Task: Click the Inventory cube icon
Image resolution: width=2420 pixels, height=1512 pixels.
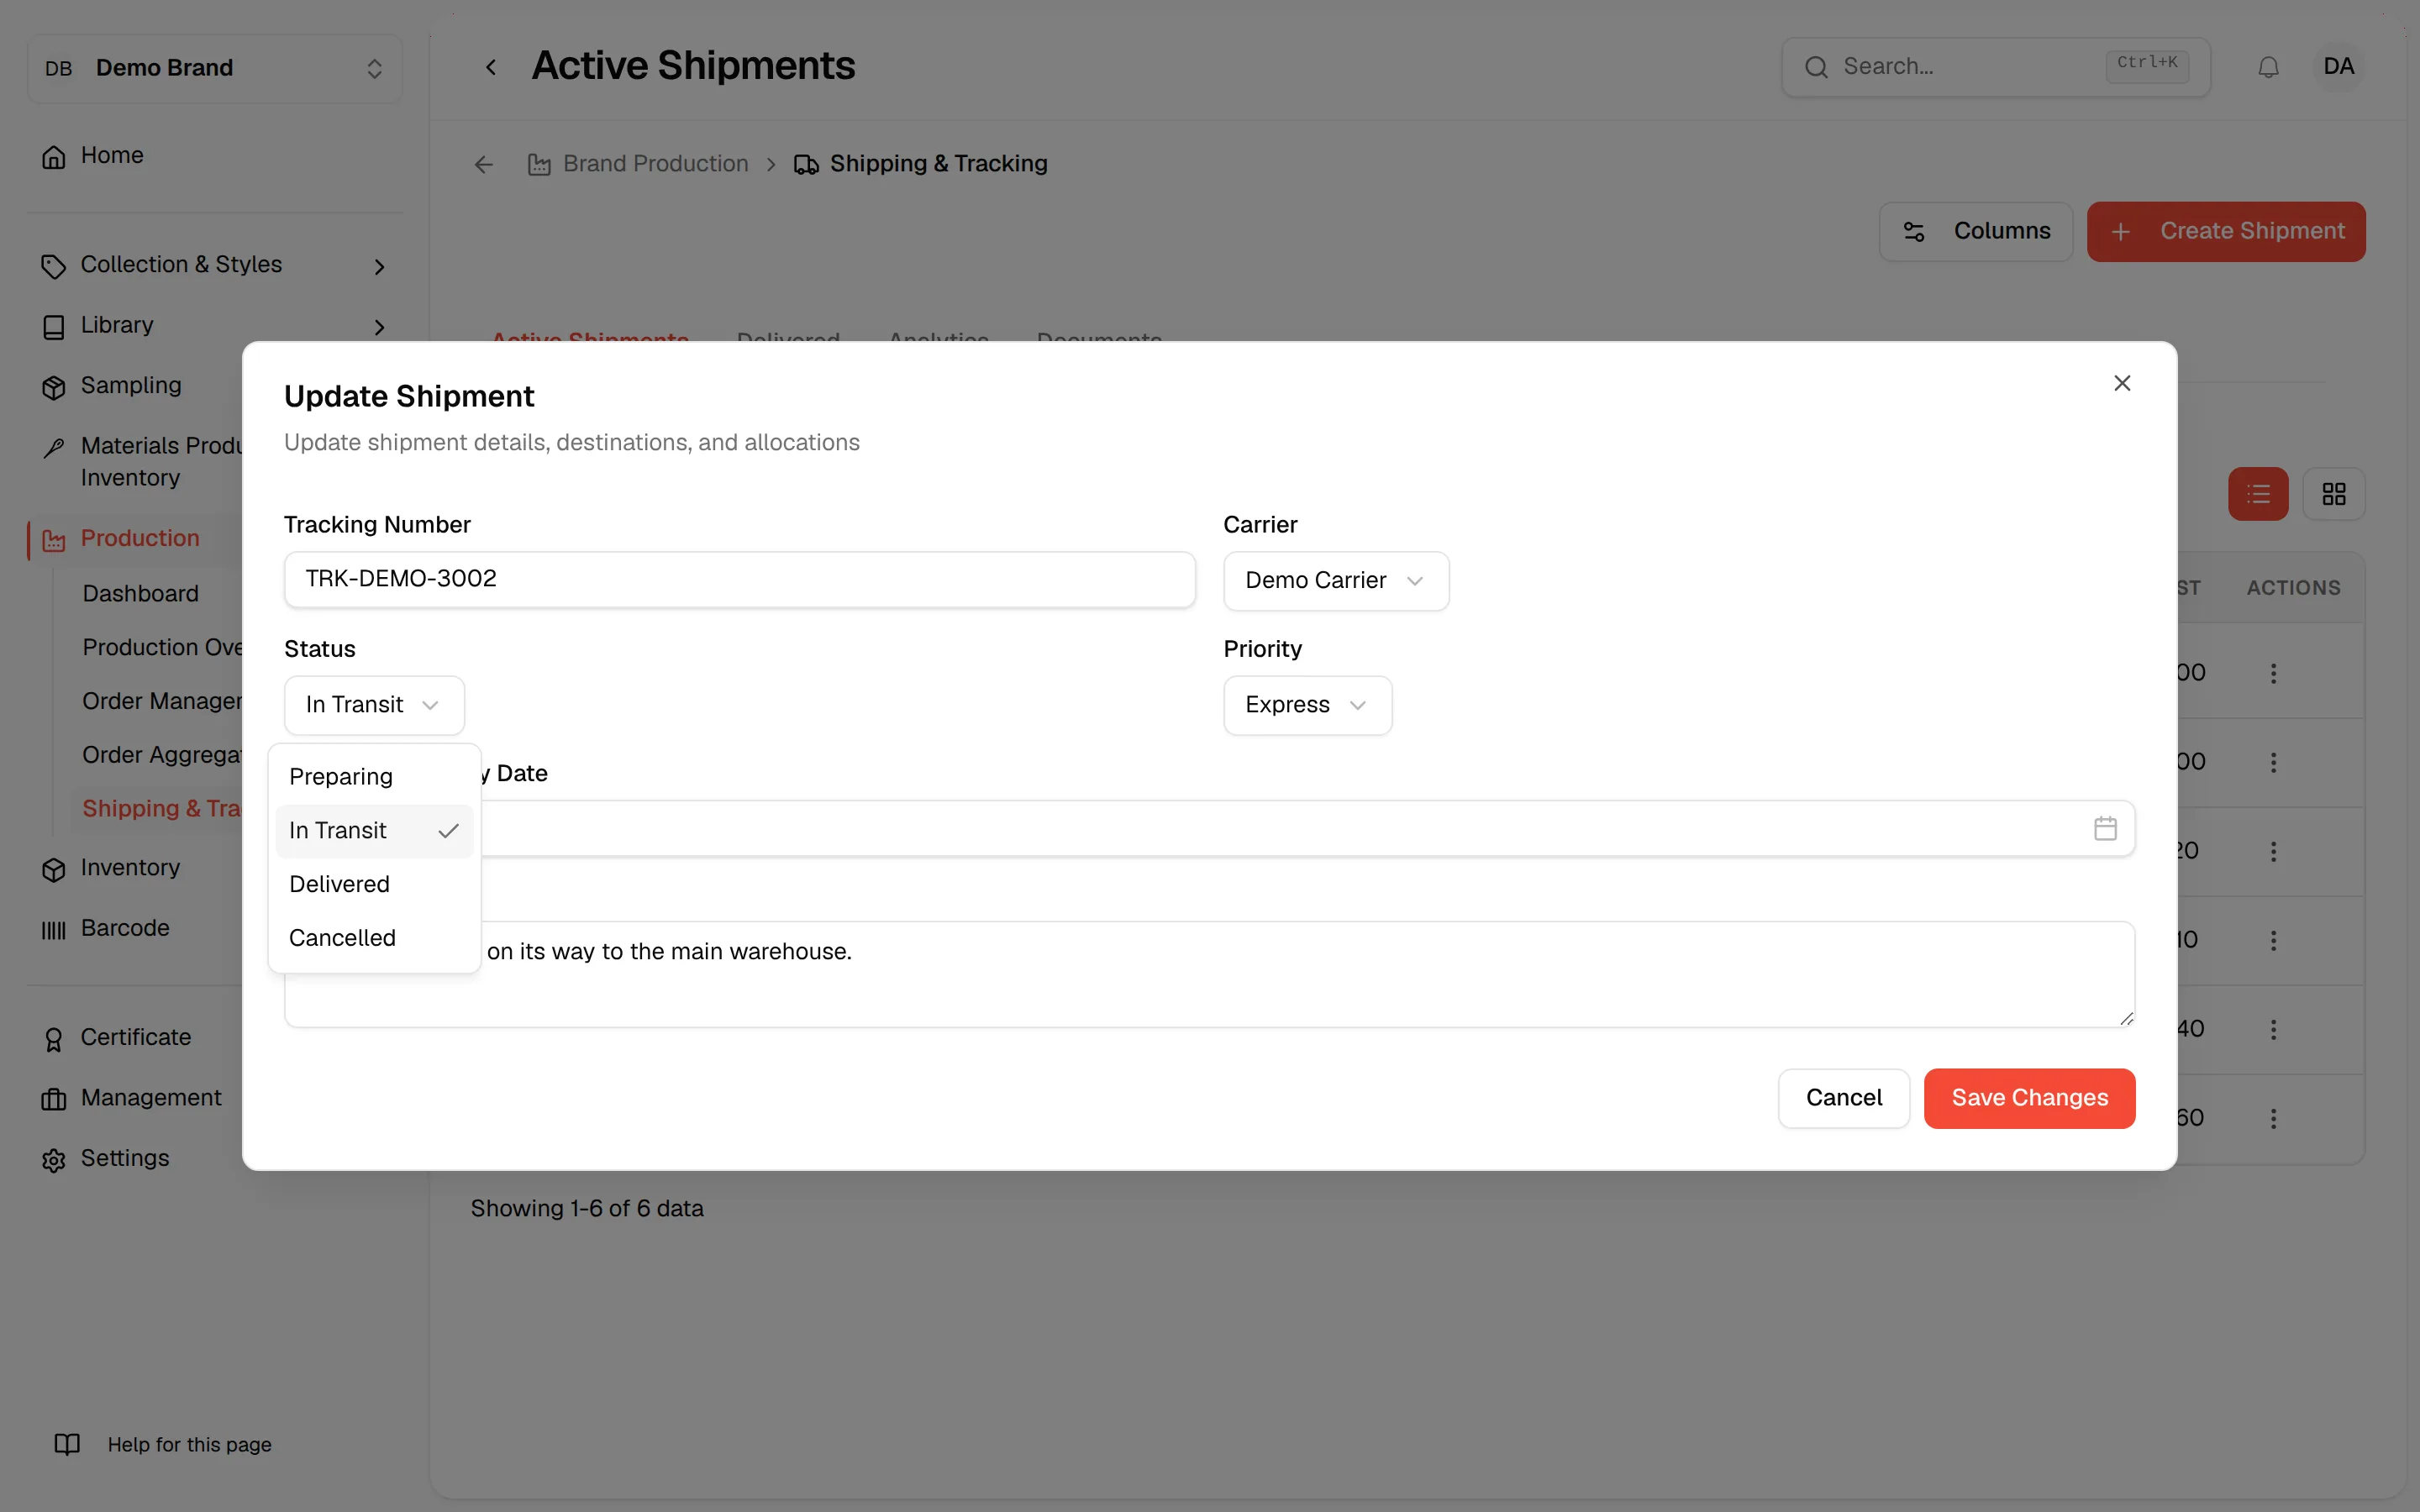Action: coord(54,869)
